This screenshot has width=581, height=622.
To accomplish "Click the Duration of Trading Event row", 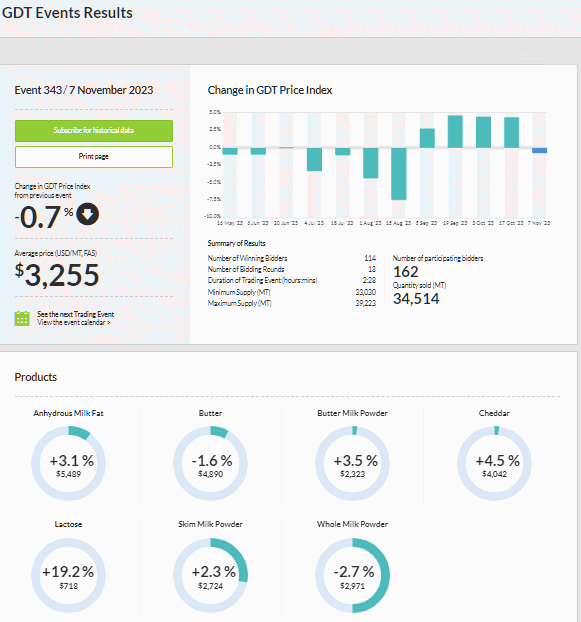I will pyautogui.click(x=291, y=280).
